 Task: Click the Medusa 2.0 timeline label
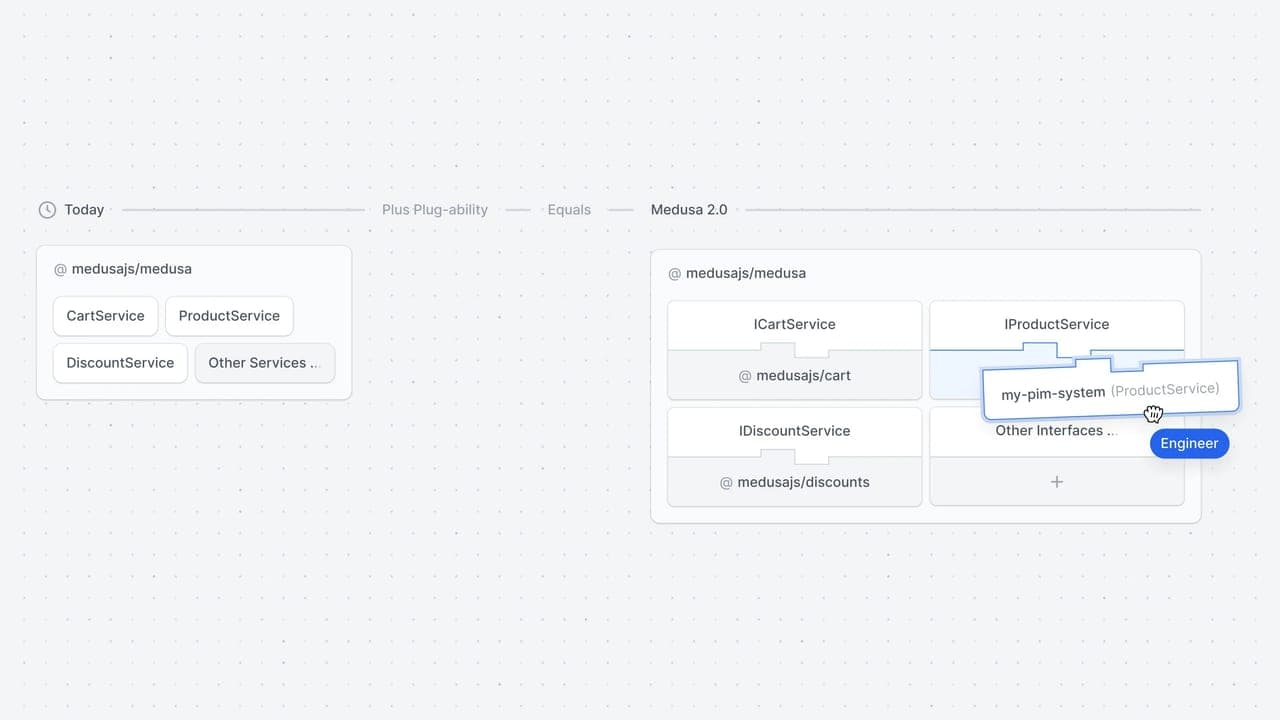coord(689,210)
